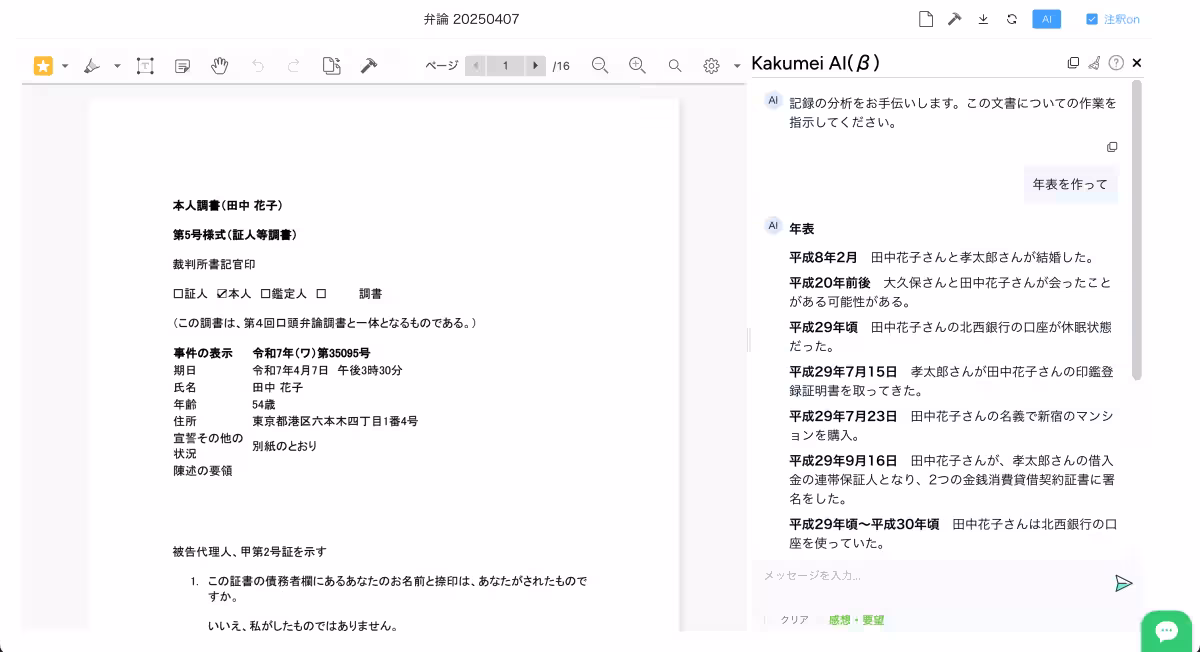
Task: Click the クリア link below the chat
Action: click(793, 620)
